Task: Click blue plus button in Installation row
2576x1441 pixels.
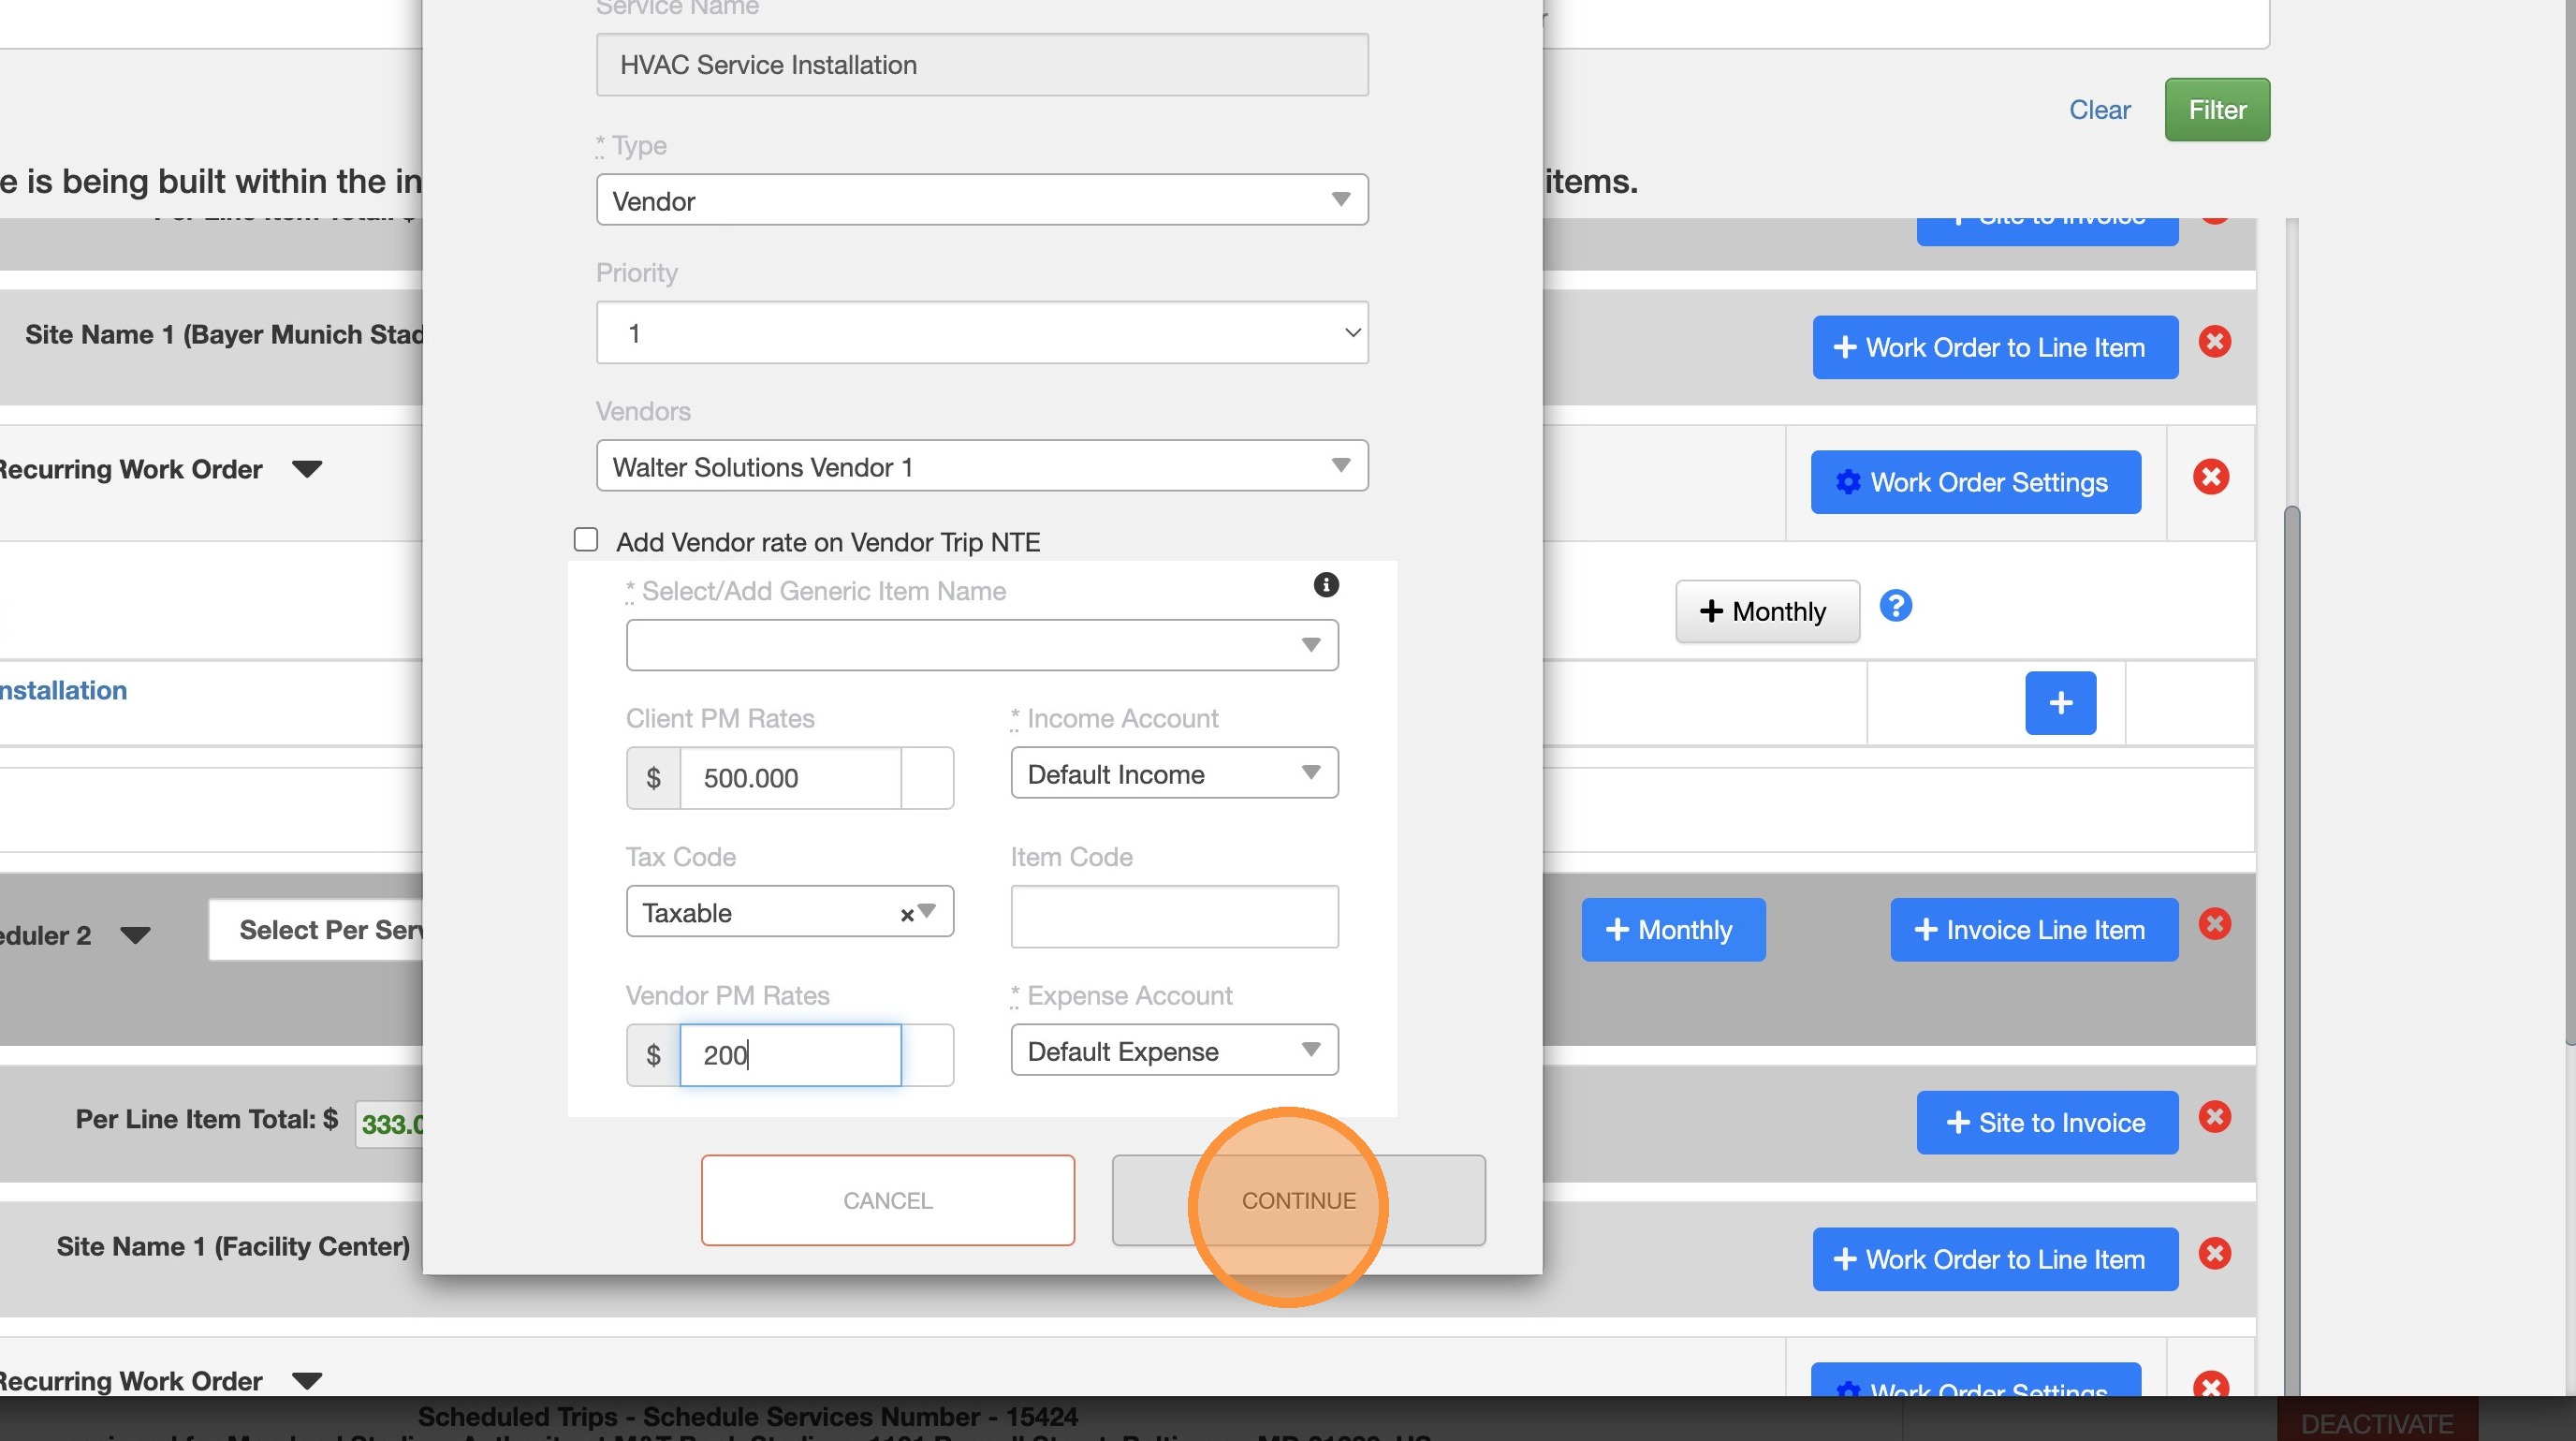Action: point(2060,703)
